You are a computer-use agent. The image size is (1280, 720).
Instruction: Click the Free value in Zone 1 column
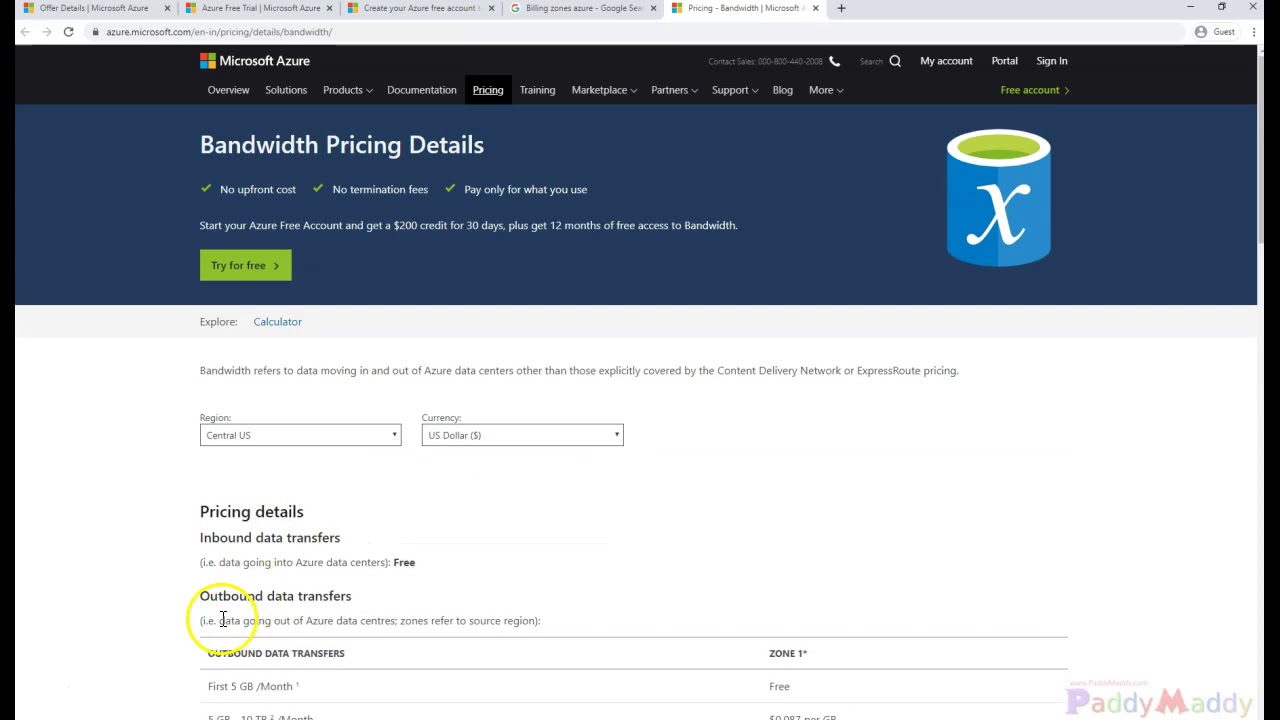pyautogui.click(x=779, y=687)
